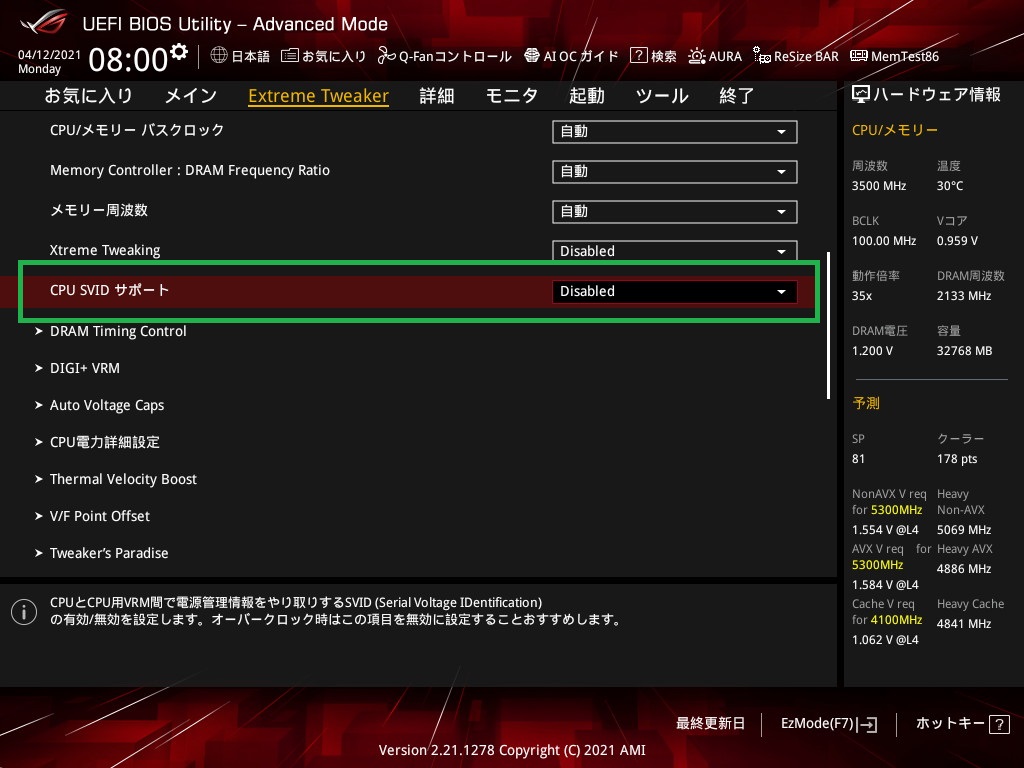Open Q-Fan control fan icon
Viewport: 1024px width, 768px height.
click(387, 56)
